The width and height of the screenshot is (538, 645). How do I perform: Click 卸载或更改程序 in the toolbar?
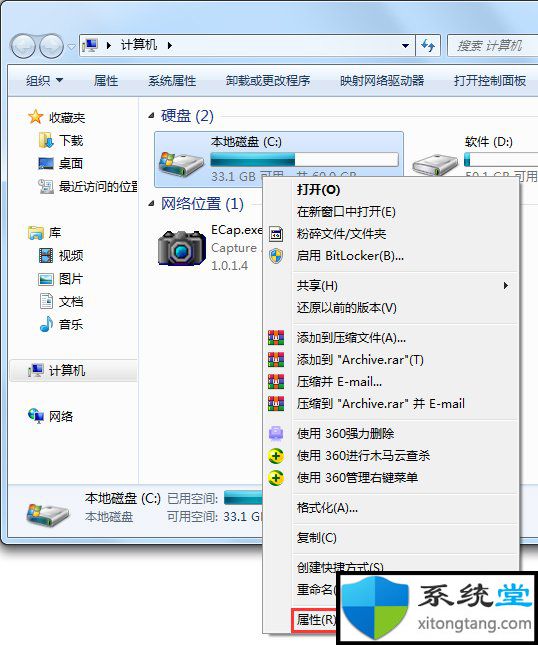[x=267, y=81]
